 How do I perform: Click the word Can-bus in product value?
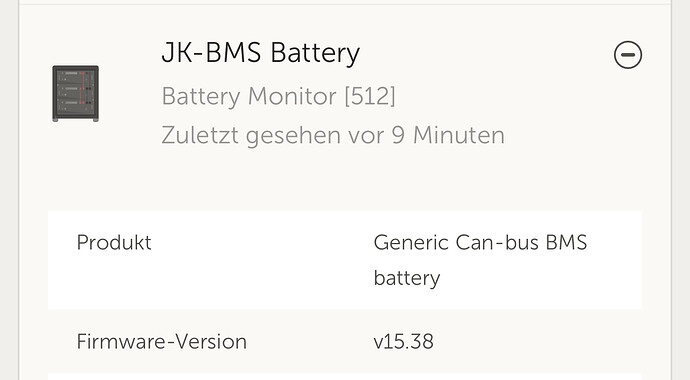point(497,242)
